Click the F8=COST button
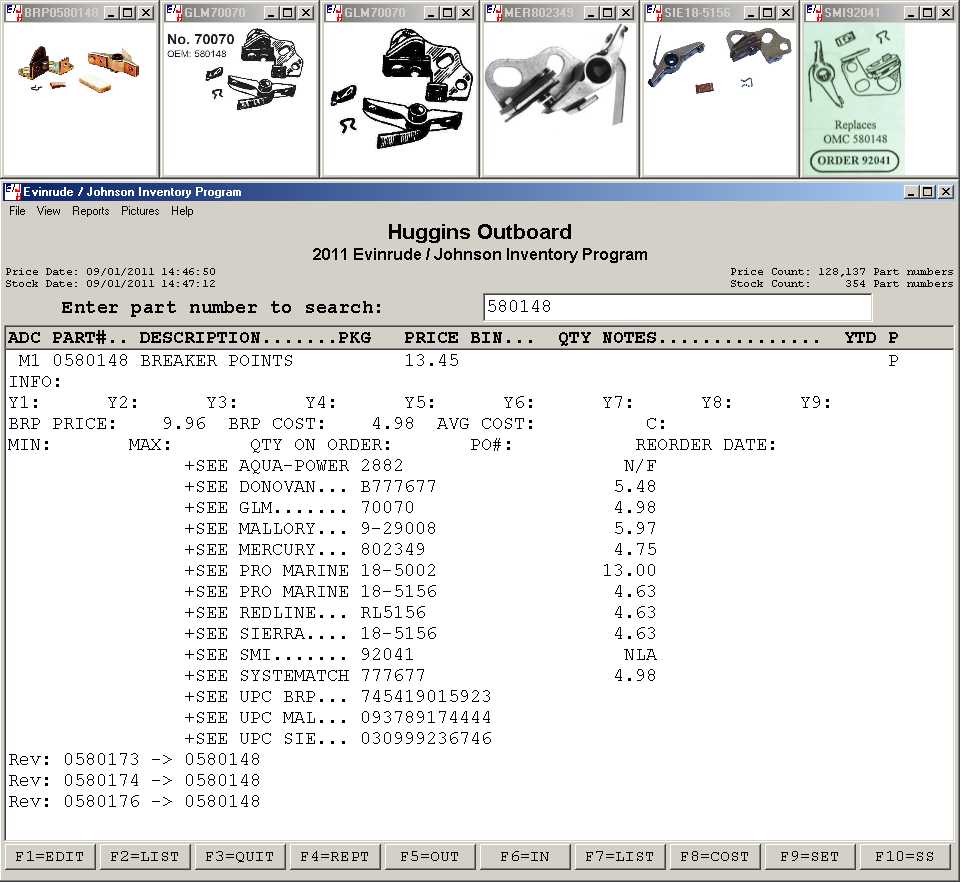960x882 pixels. click(x=714, y=856)
